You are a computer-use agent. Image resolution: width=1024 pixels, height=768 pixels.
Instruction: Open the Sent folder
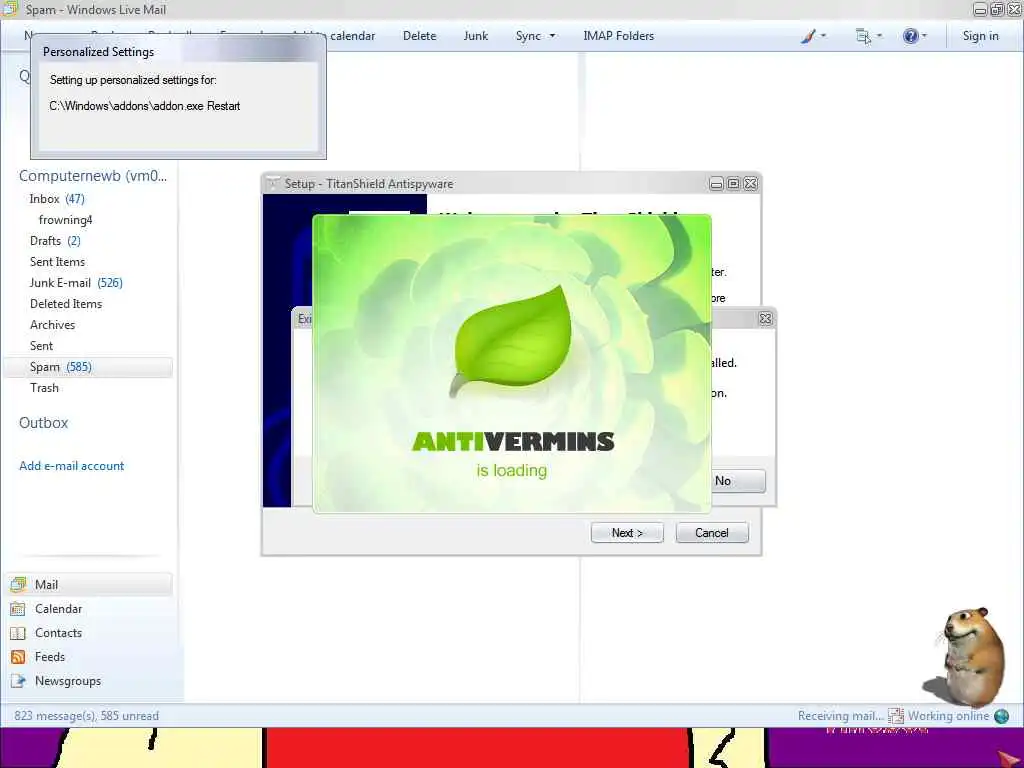click(41, 345)
